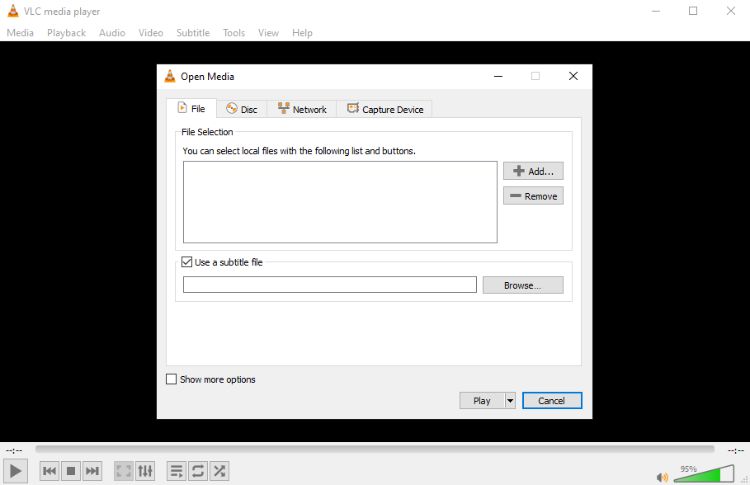Screen dimensions: 750x485
Task: Open extended settings equalizer icon
Action: (145, 471)
